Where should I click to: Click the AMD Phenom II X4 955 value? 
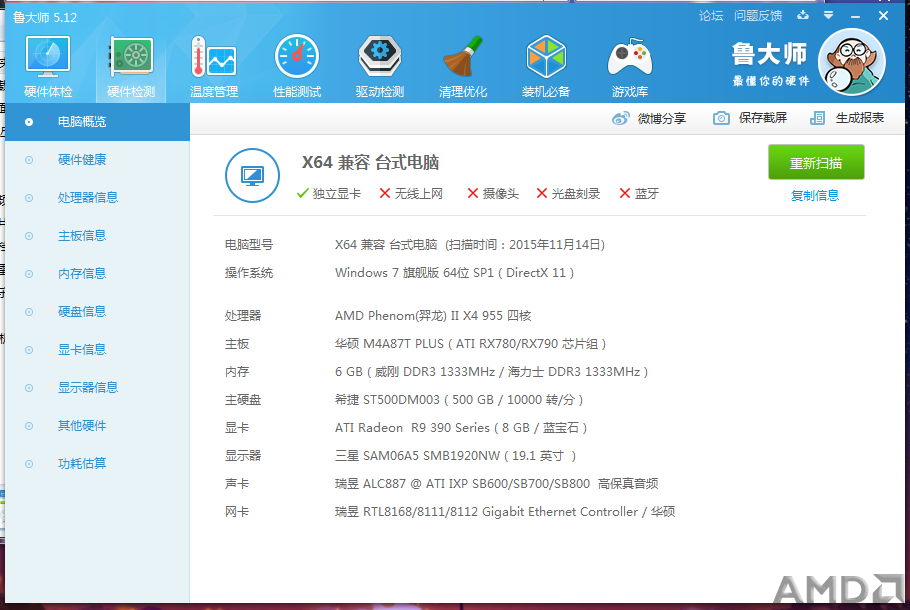pyautogui.click(x=433, y=316)
